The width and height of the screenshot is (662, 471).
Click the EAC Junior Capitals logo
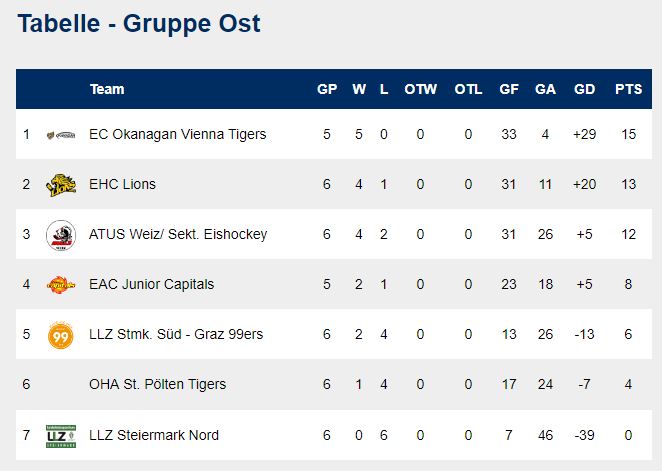(x=61, y=285)
